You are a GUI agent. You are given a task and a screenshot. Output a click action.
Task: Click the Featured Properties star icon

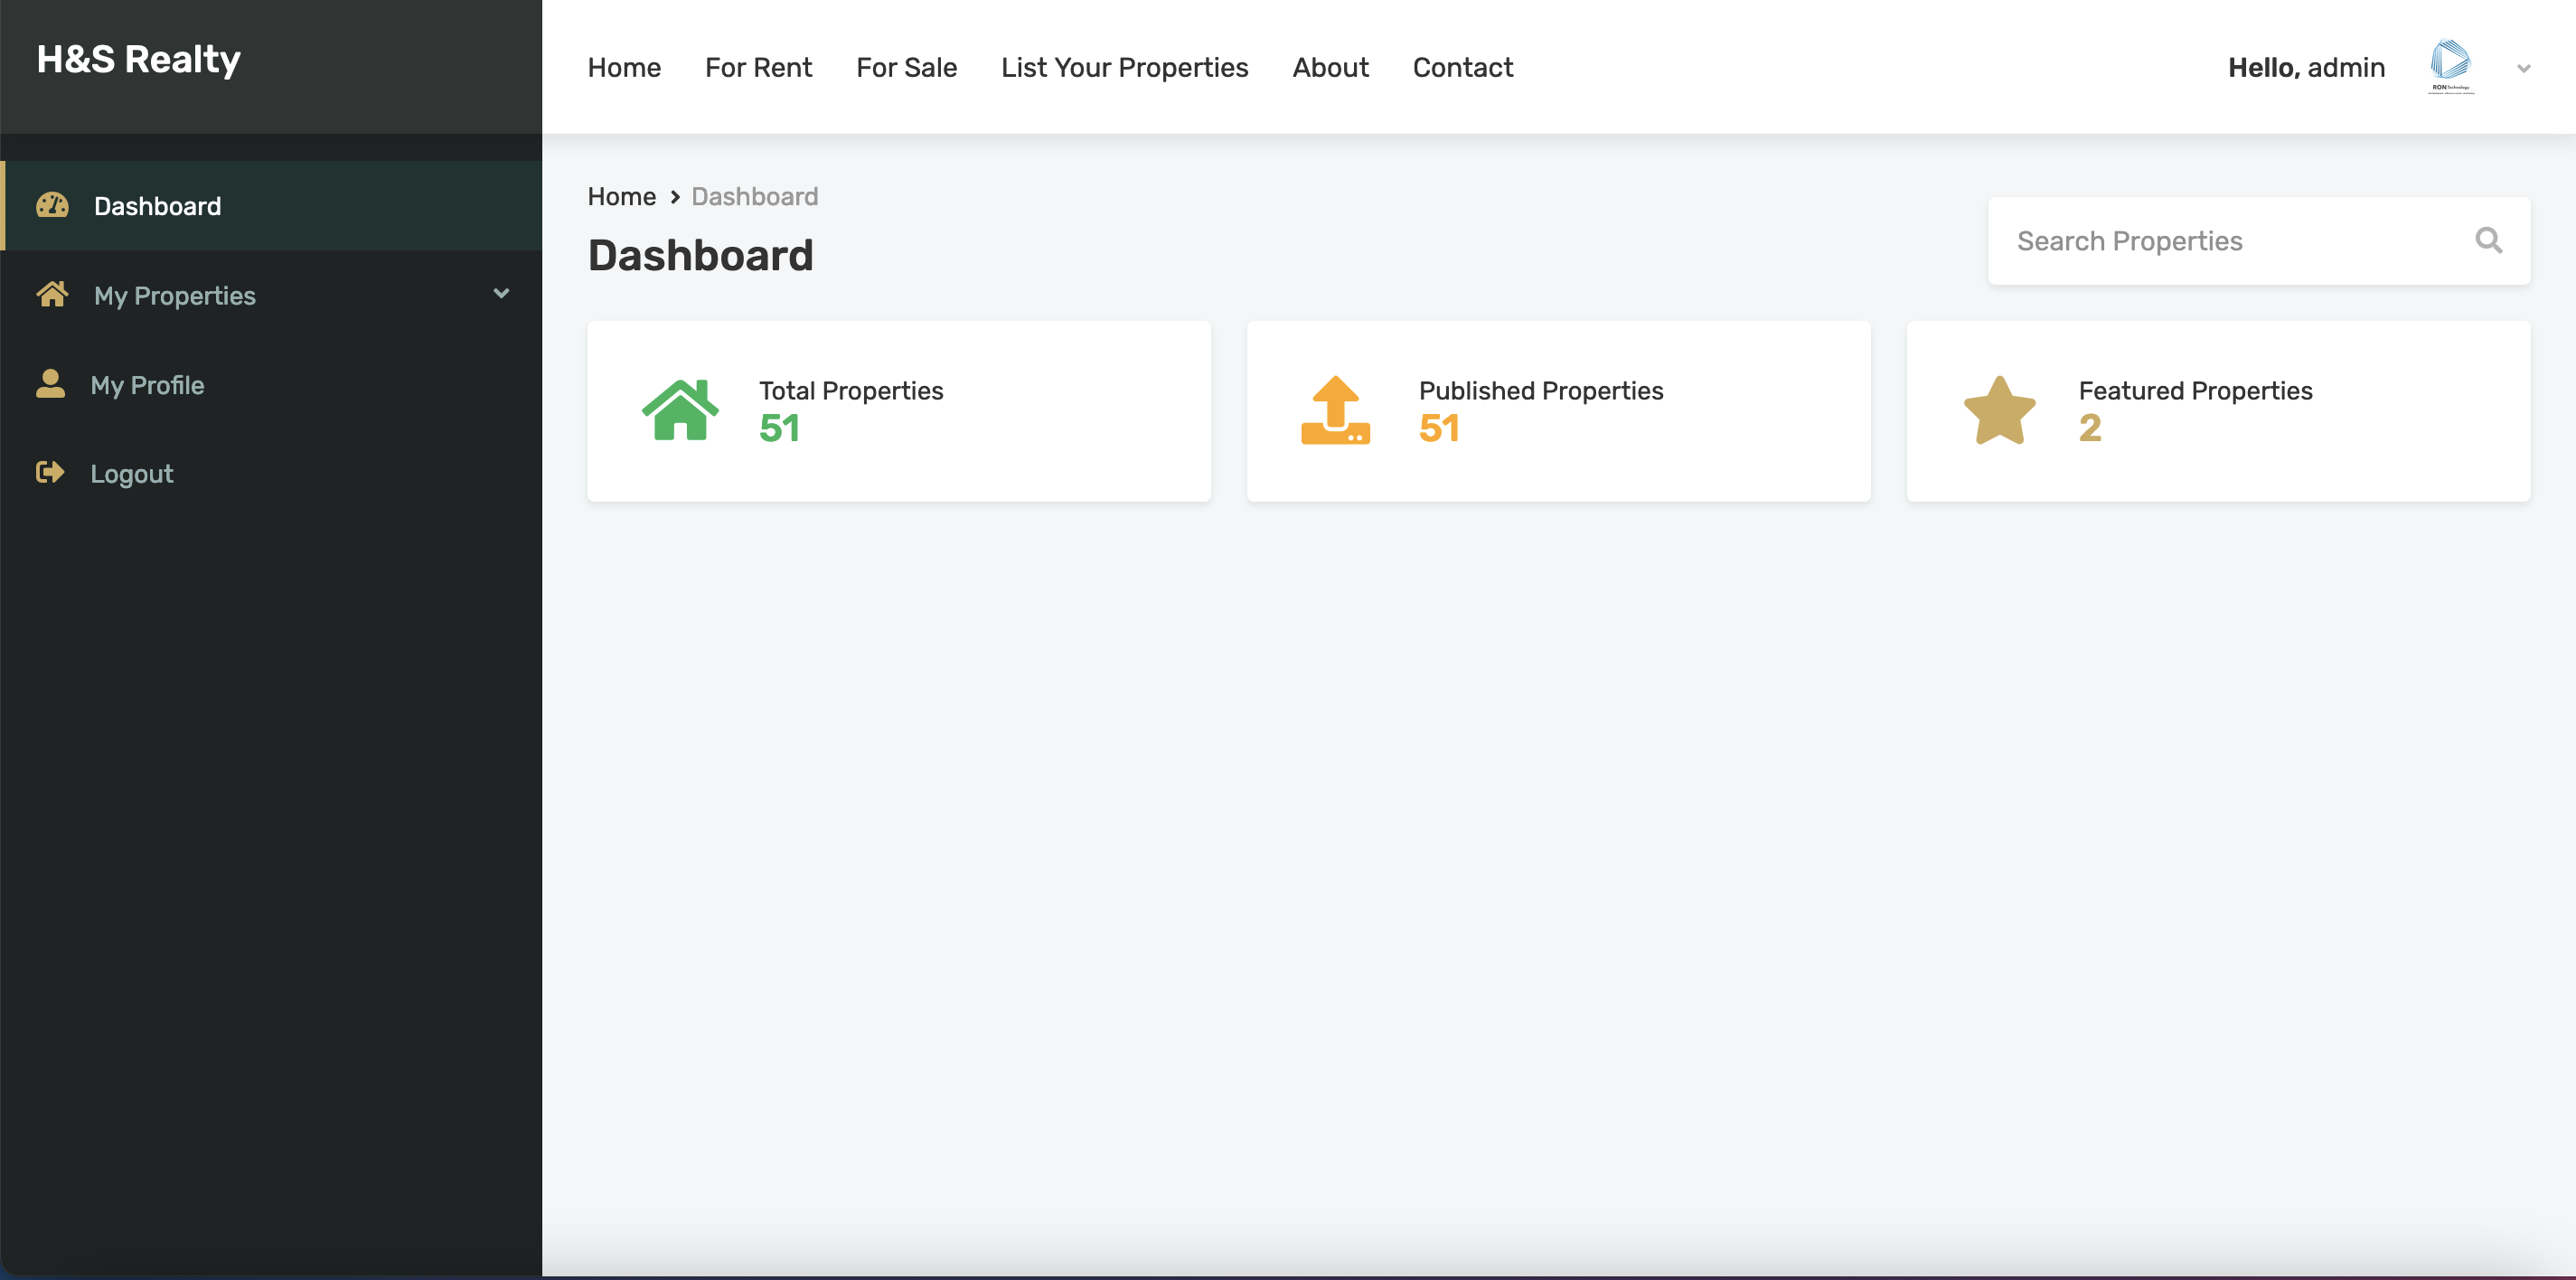click(1999, 410)
